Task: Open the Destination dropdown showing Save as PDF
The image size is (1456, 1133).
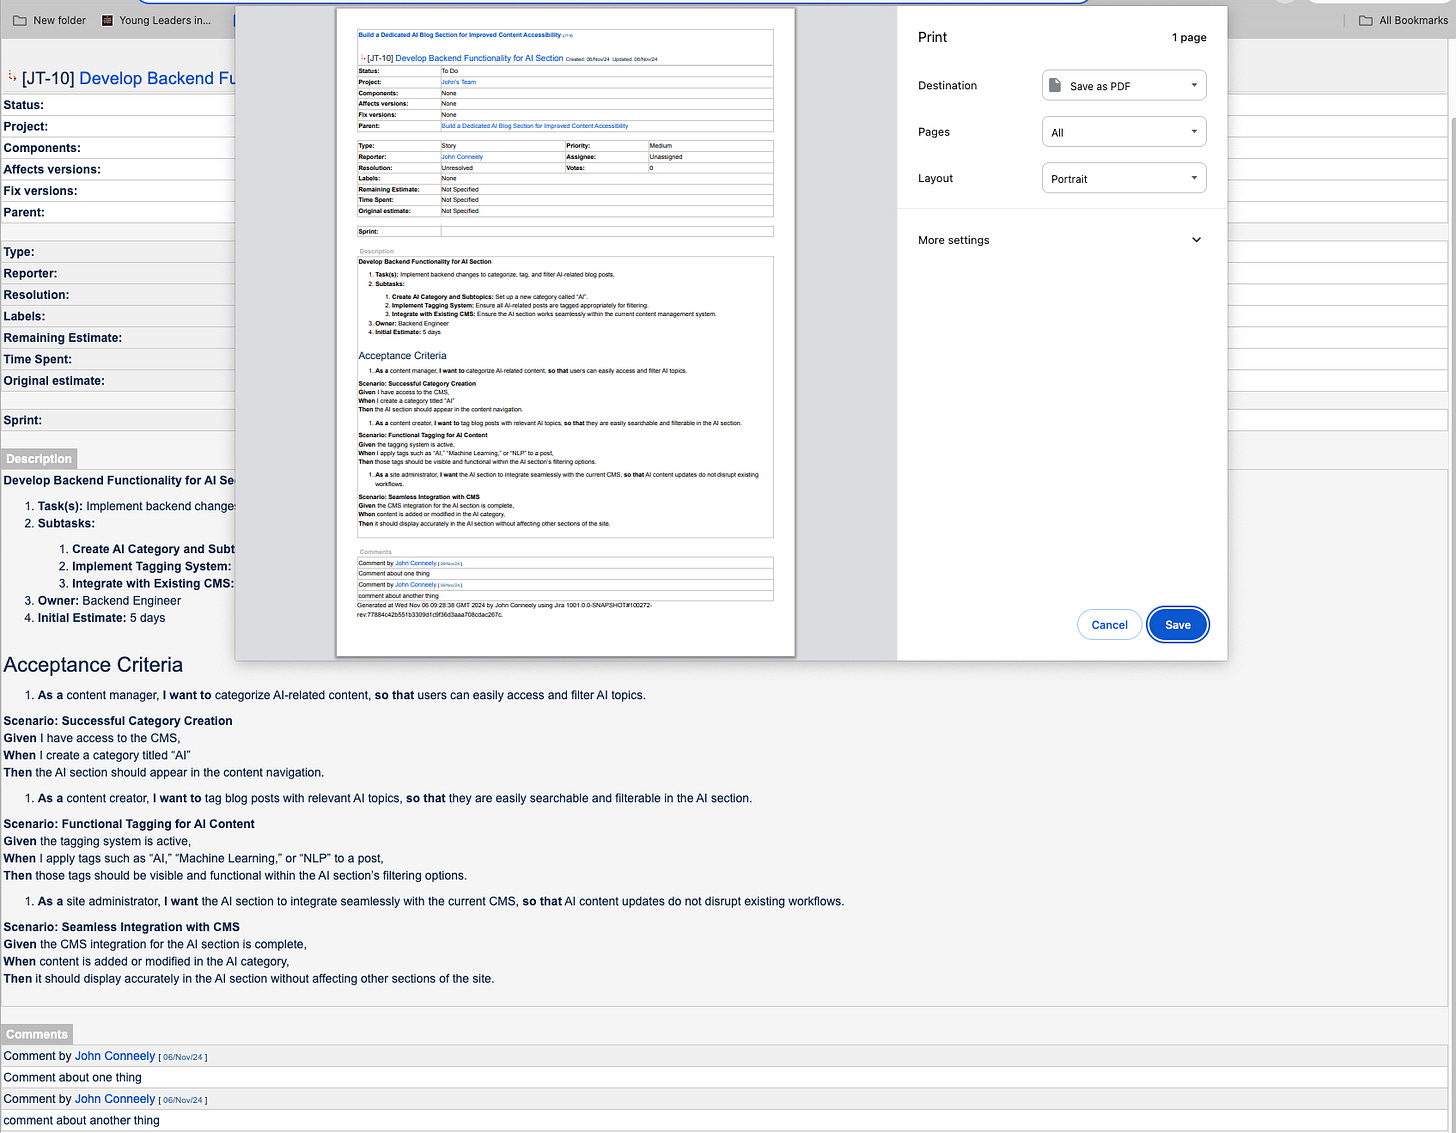Action: coord(1124,86)
